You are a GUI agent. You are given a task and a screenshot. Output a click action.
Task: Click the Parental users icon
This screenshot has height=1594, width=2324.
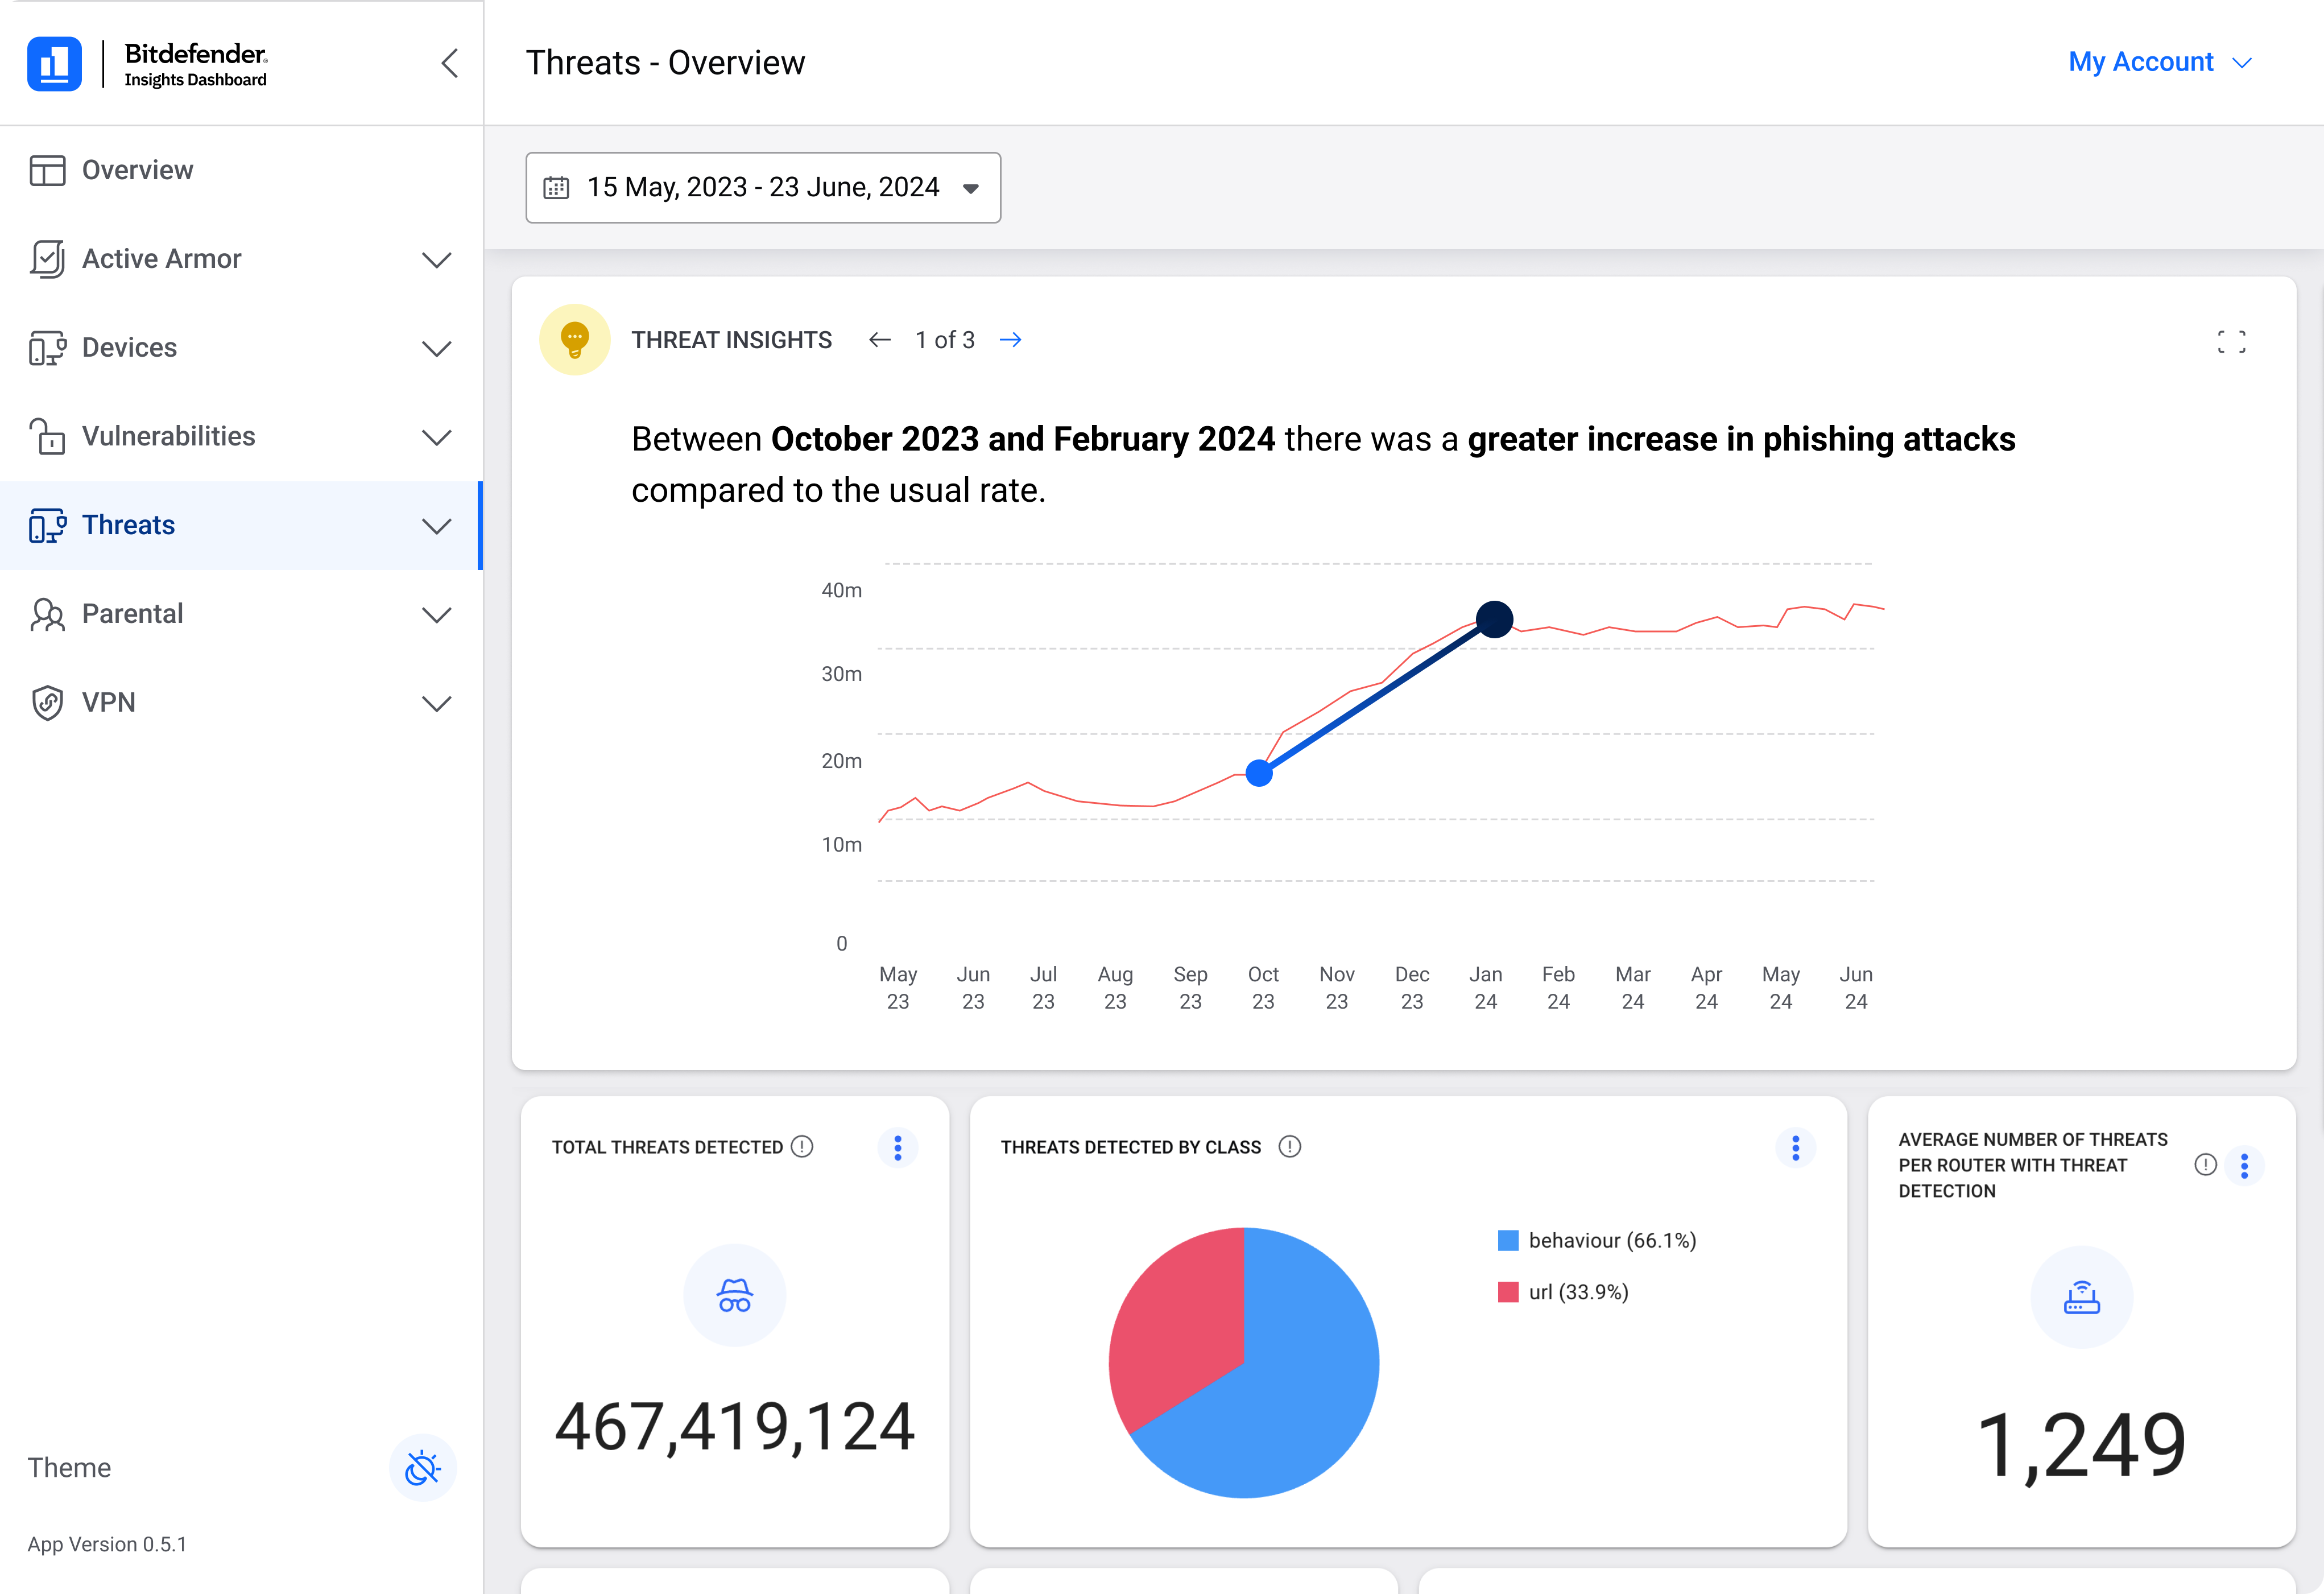[x=47, y=614]
